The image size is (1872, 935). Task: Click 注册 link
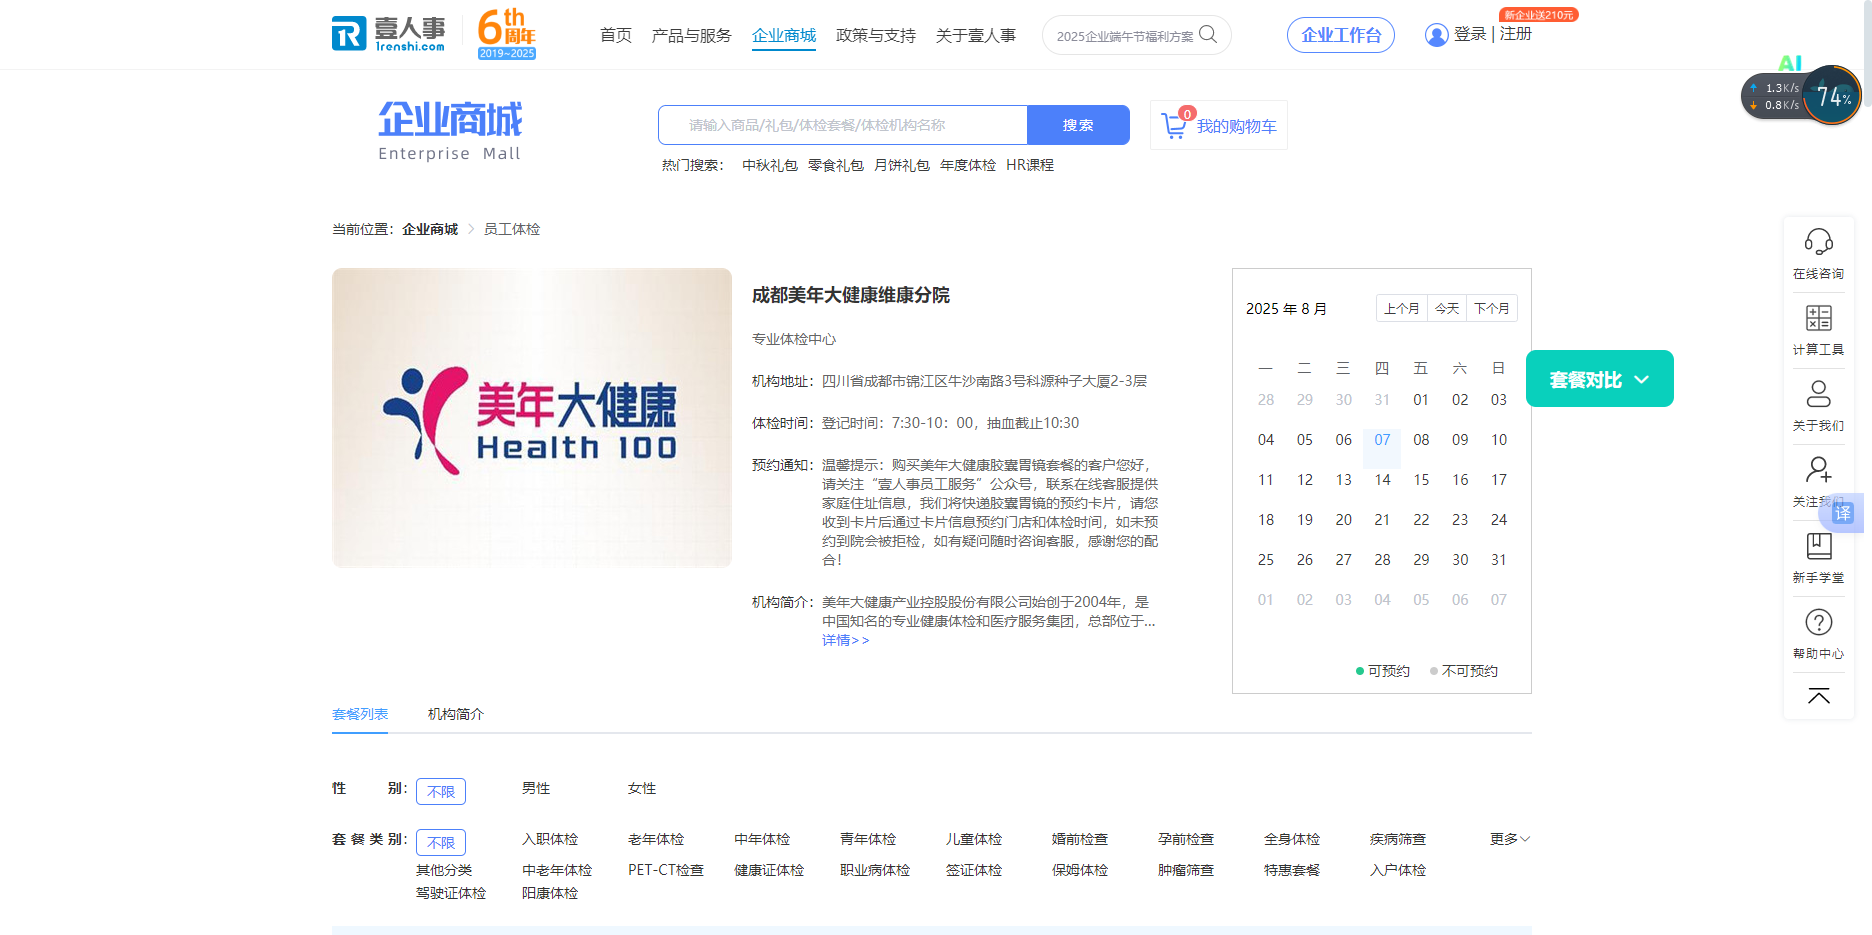click(x=1516, y=34)
